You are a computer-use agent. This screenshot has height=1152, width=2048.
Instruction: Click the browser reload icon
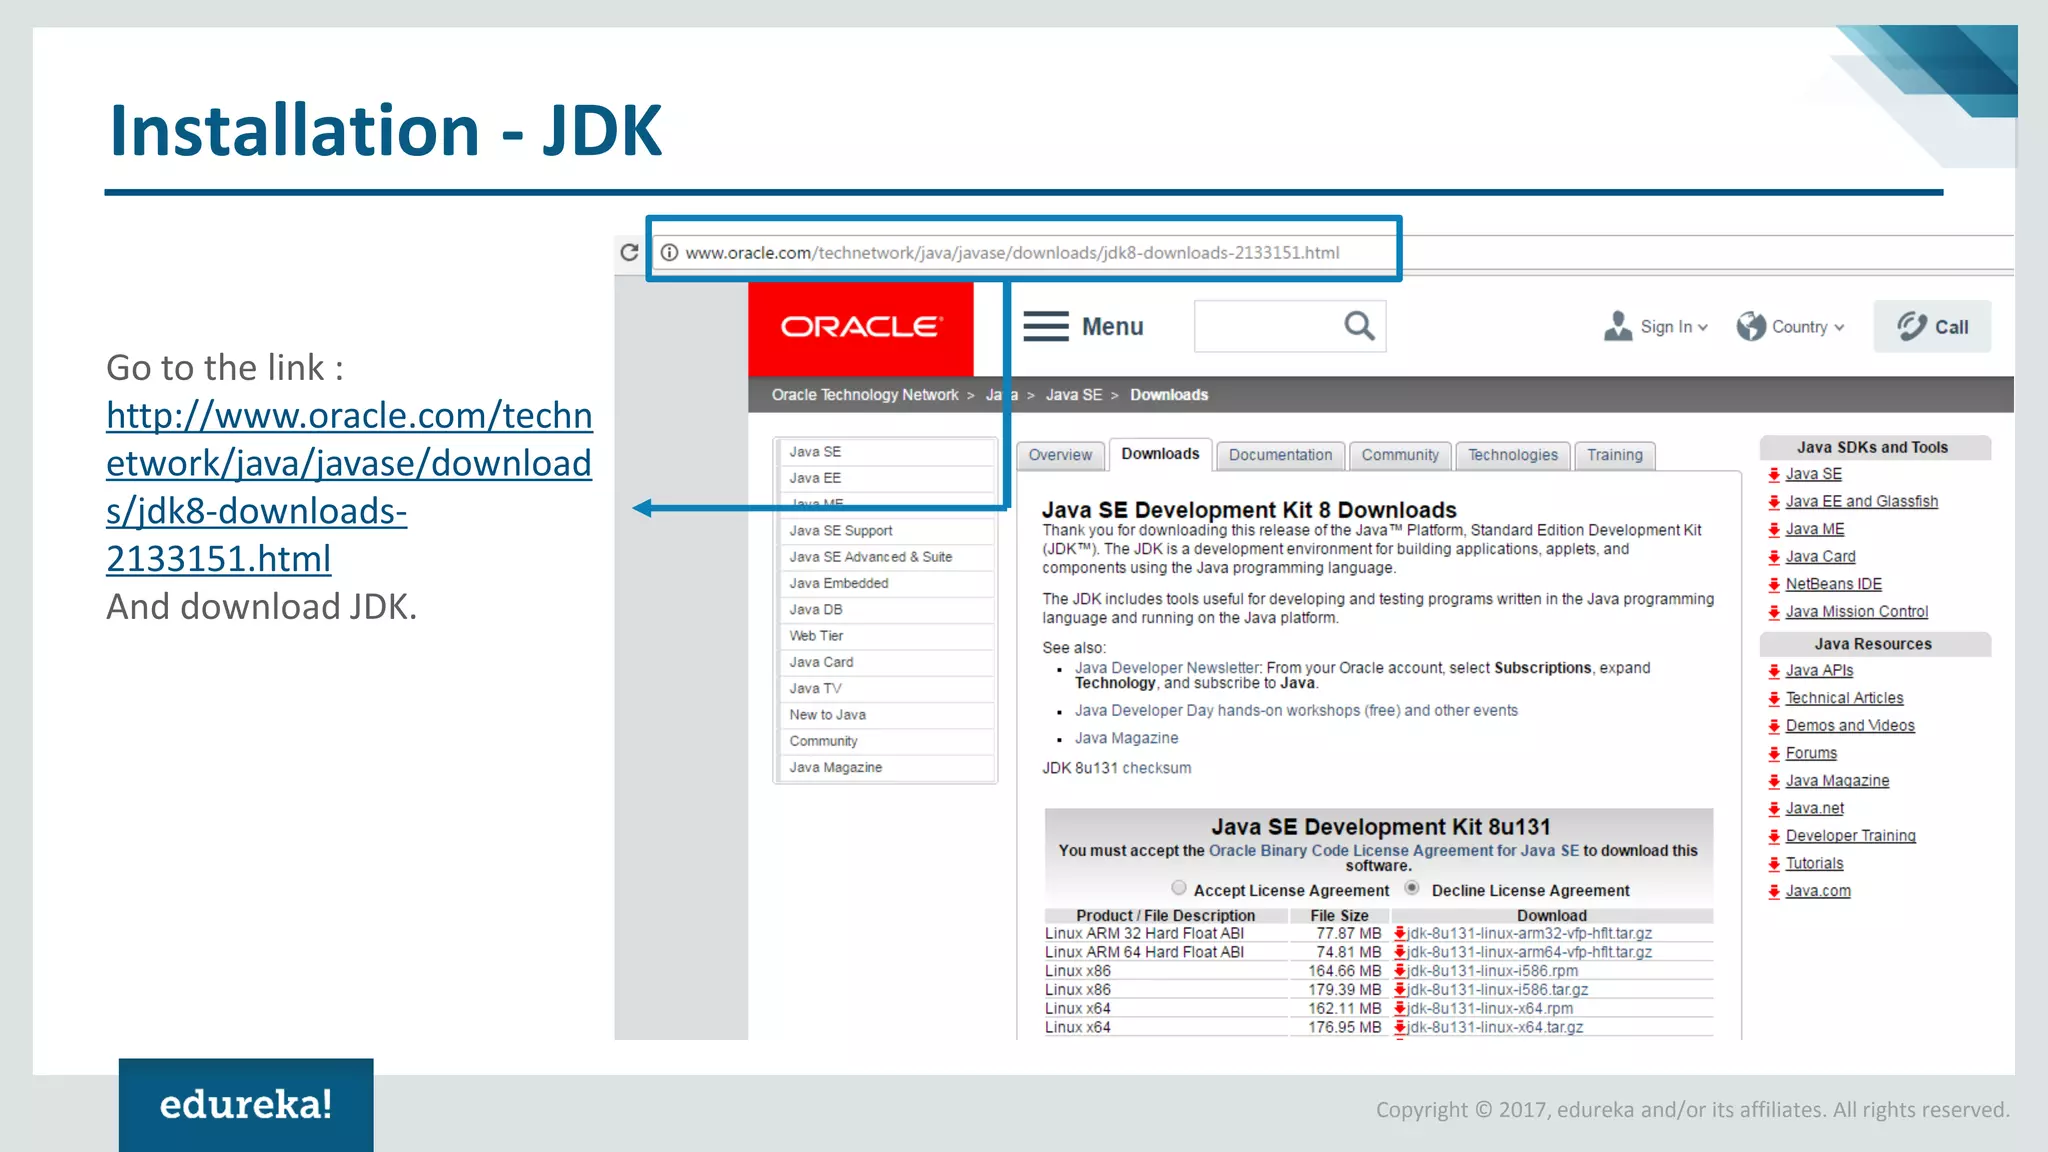[x=629, y=252]
